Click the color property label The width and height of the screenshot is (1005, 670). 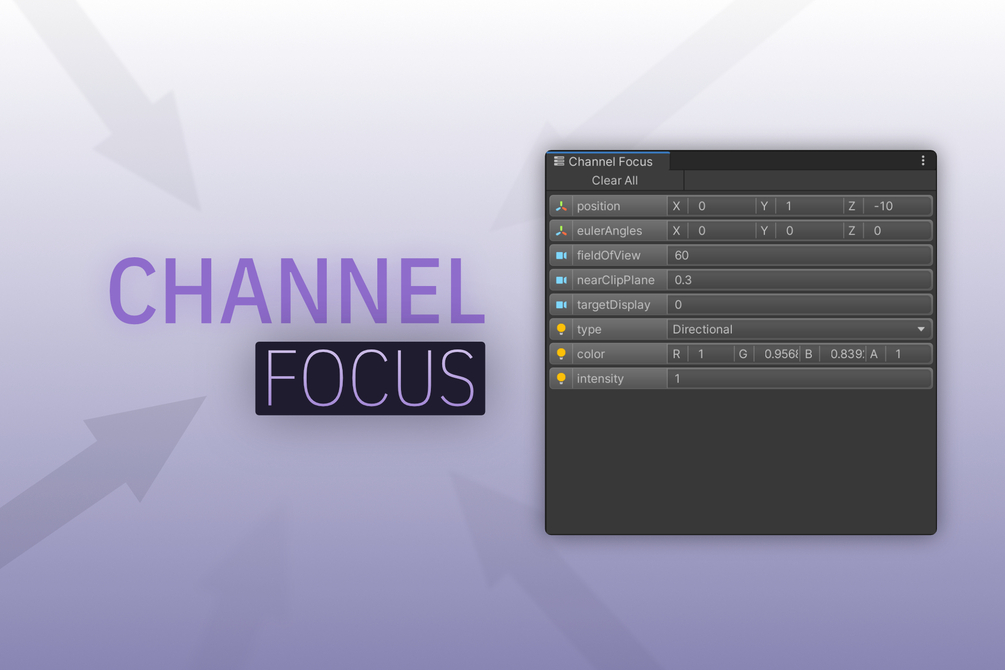590,354
